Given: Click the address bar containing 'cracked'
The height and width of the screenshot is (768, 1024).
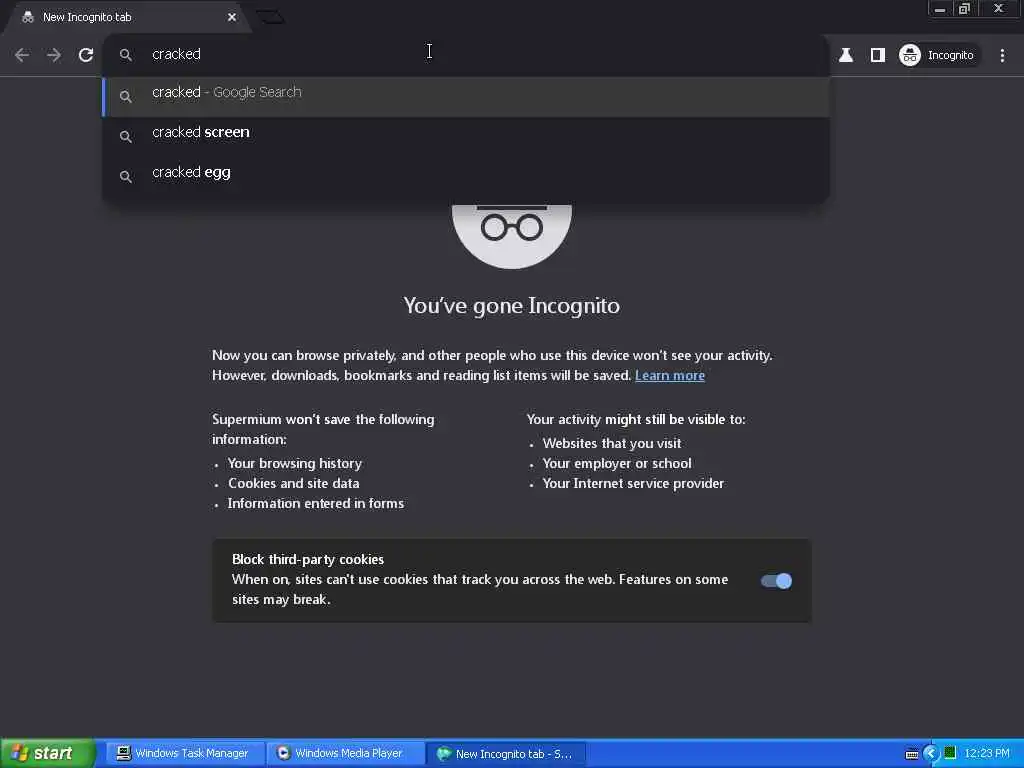Looking at the screenshot, I should (466, 54).
